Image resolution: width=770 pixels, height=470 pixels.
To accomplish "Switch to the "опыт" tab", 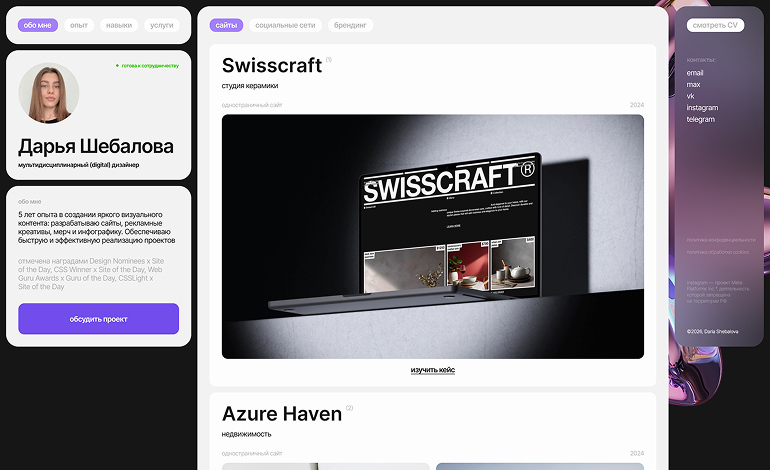I will point(79,25).
